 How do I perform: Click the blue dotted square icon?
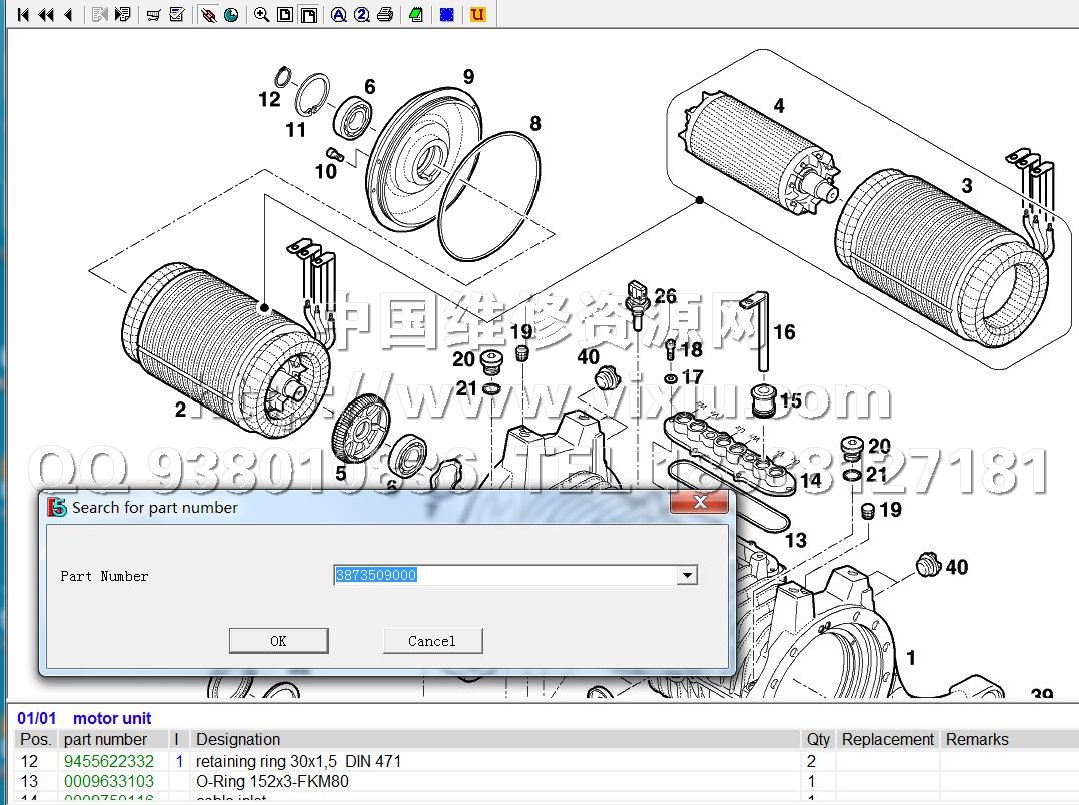tap(447, 14)
